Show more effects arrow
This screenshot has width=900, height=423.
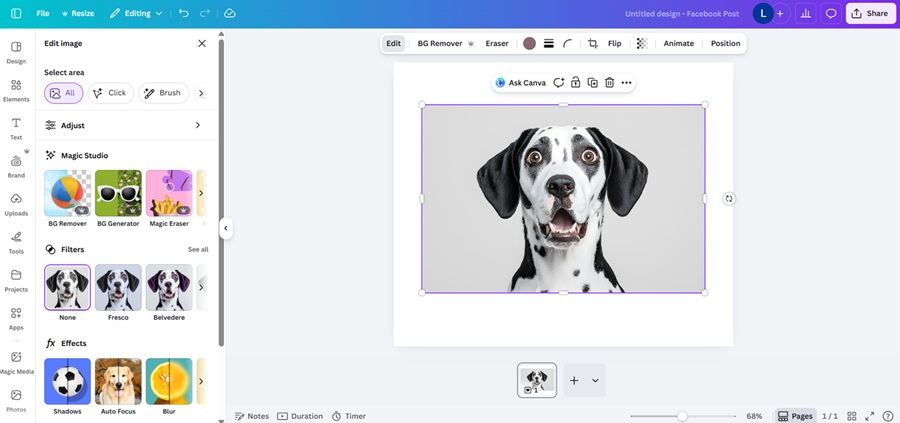click(x=201, y=381)
